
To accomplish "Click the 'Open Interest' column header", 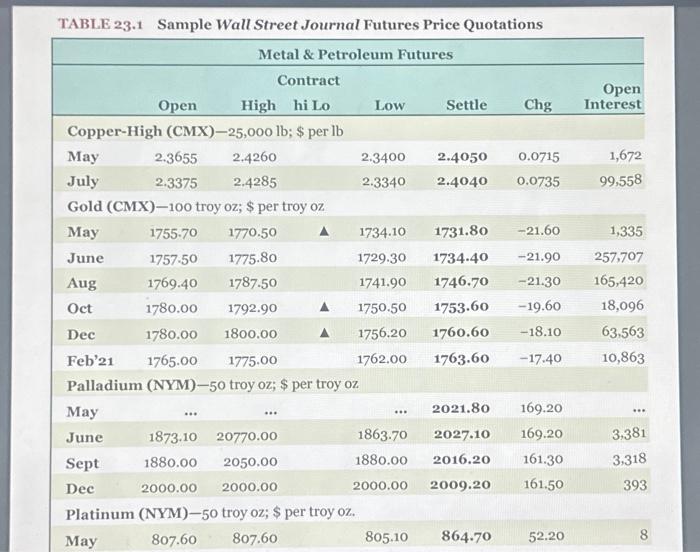I will tap(612, 96).
